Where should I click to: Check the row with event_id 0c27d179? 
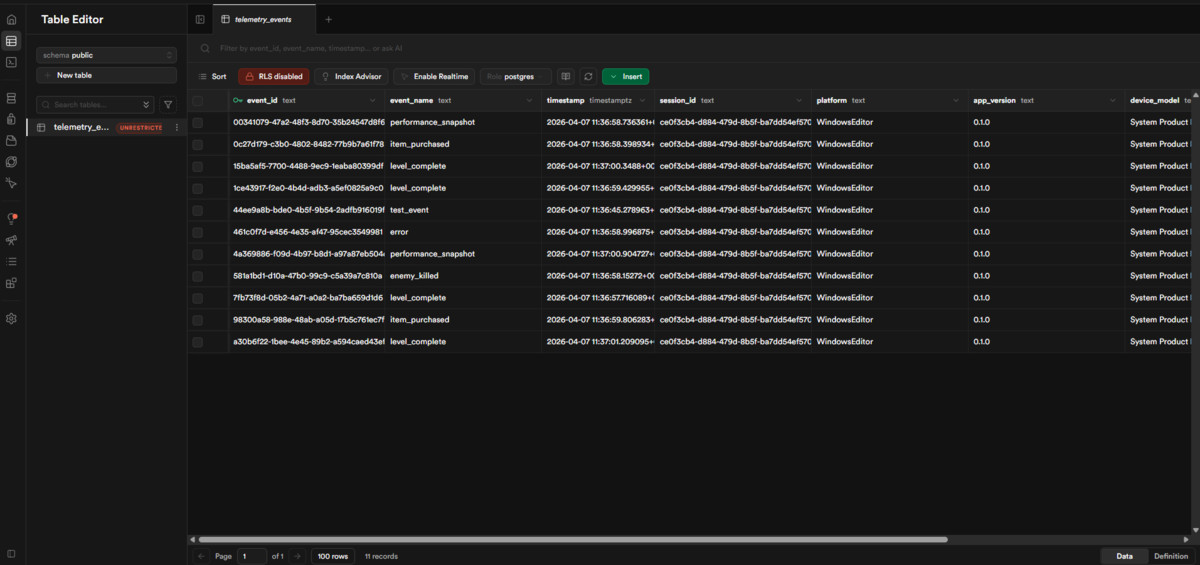198,144
